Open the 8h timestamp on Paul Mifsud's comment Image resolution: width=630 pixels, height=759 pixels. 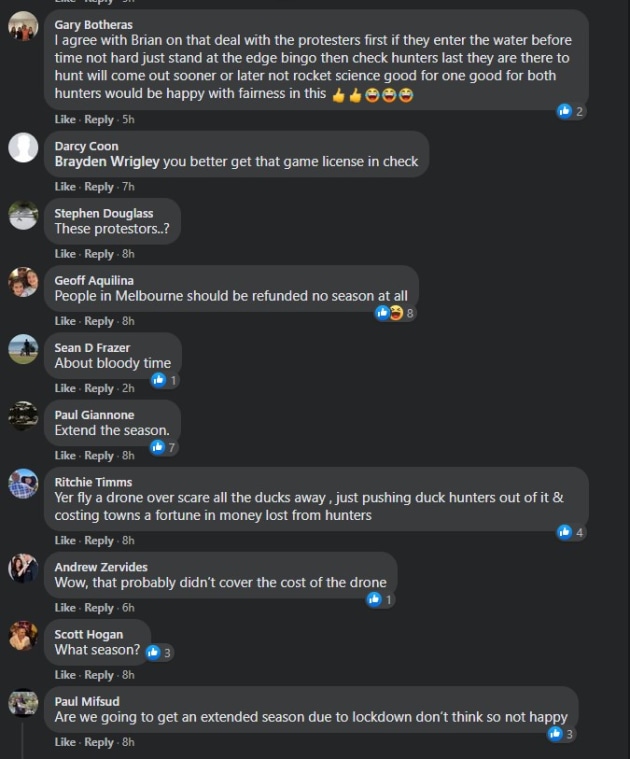128,742
